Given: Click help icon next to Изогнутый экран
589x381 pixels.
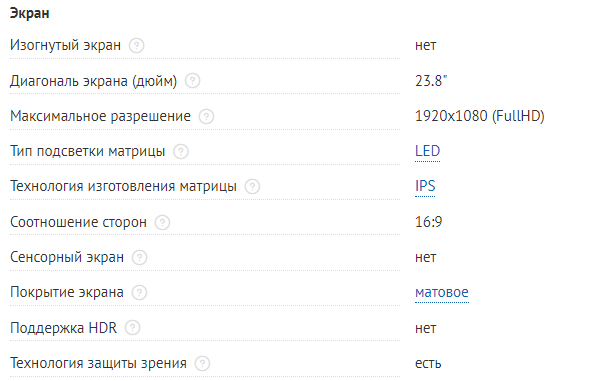Looking at the screenshot, I should [x=136, y=46].
